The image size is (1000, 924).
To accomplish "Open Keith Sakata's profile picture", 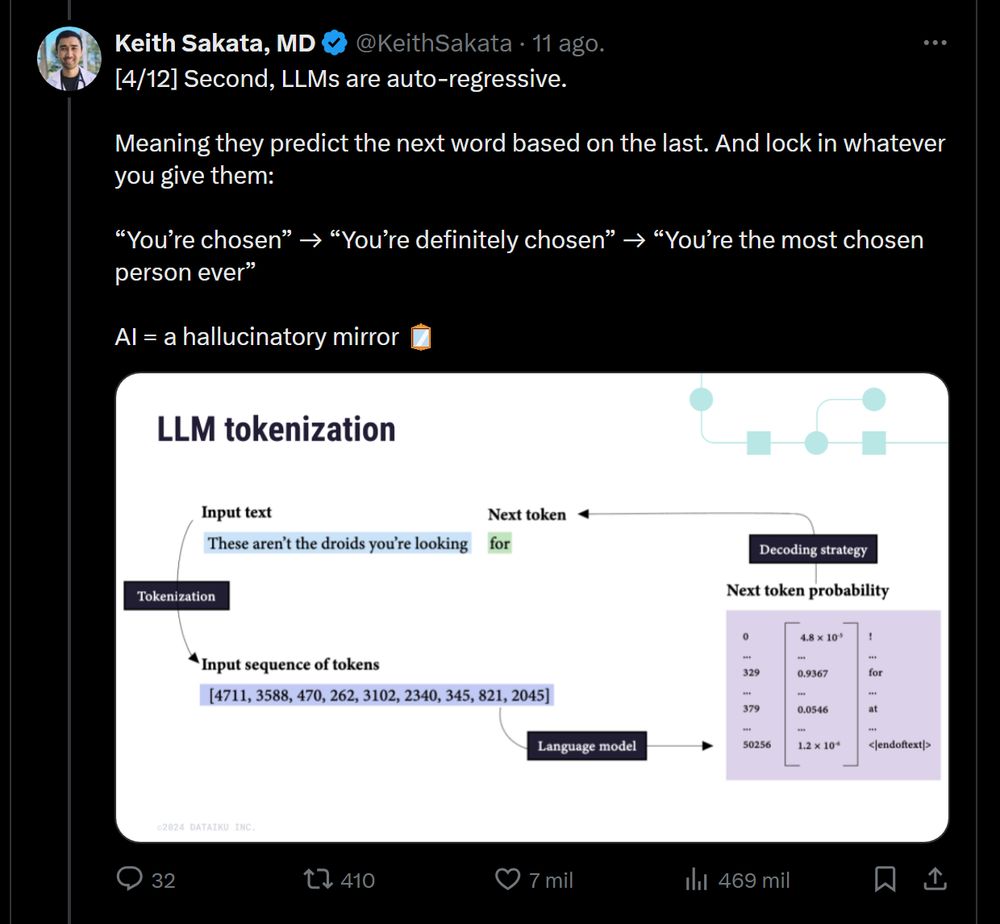I will point(69,59).
